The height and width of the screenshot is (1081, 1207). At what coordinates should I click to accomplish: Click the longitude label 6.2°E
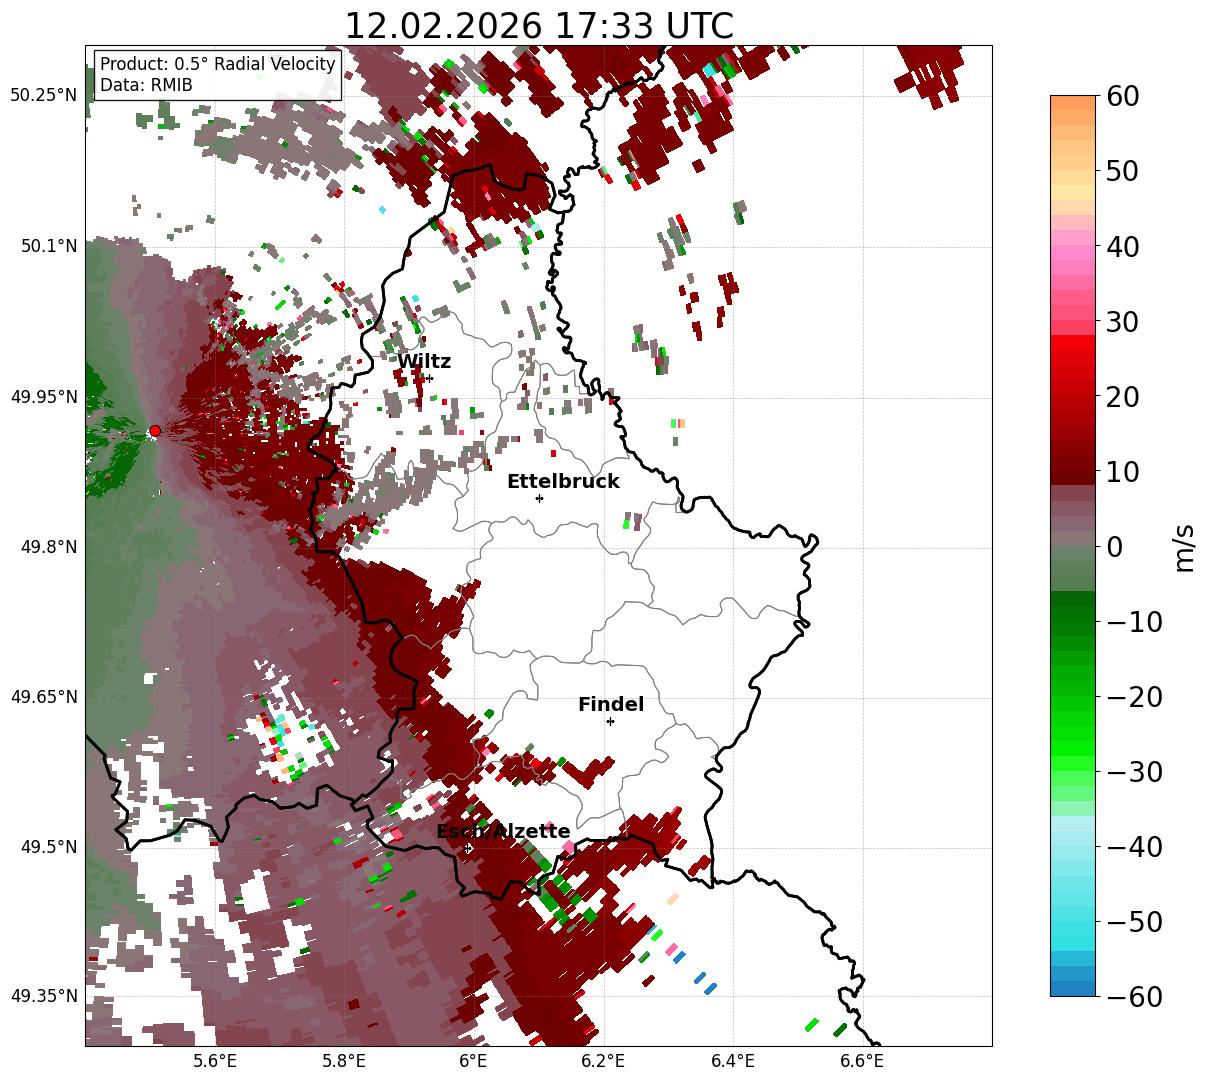603,1061
